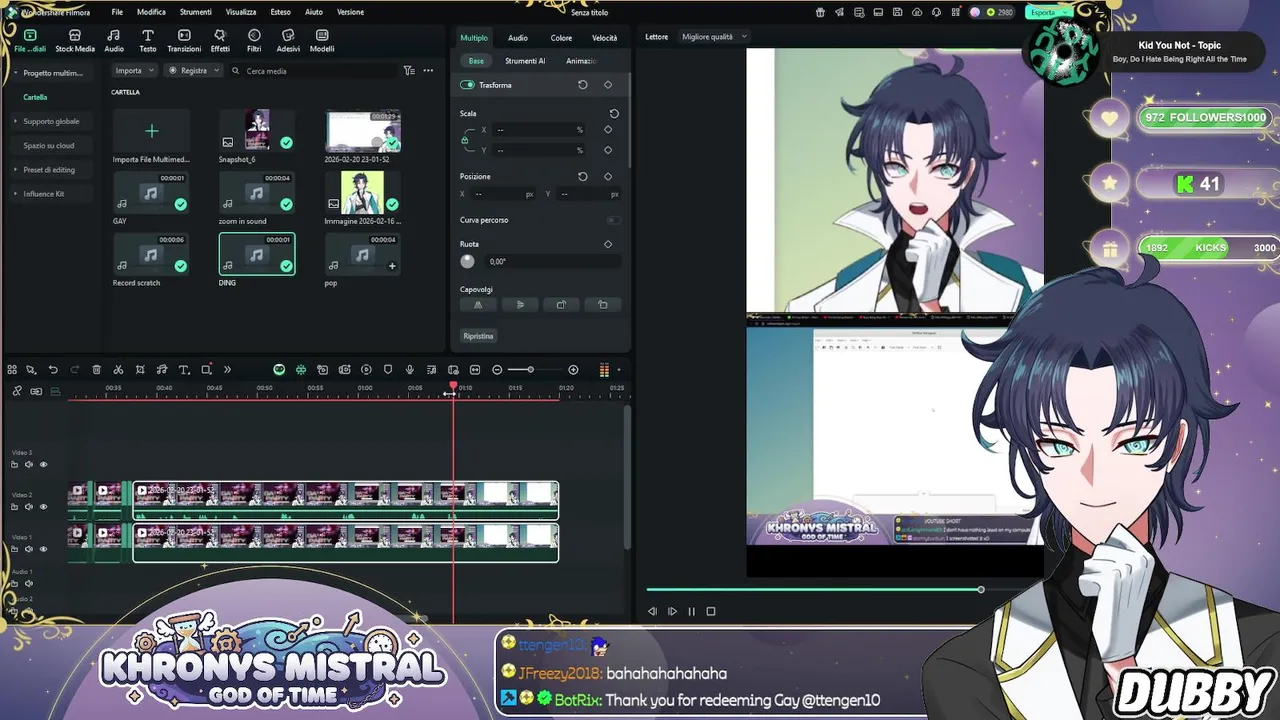
Task: Toggle the Trasforma switch
Action: coord(467,85)
